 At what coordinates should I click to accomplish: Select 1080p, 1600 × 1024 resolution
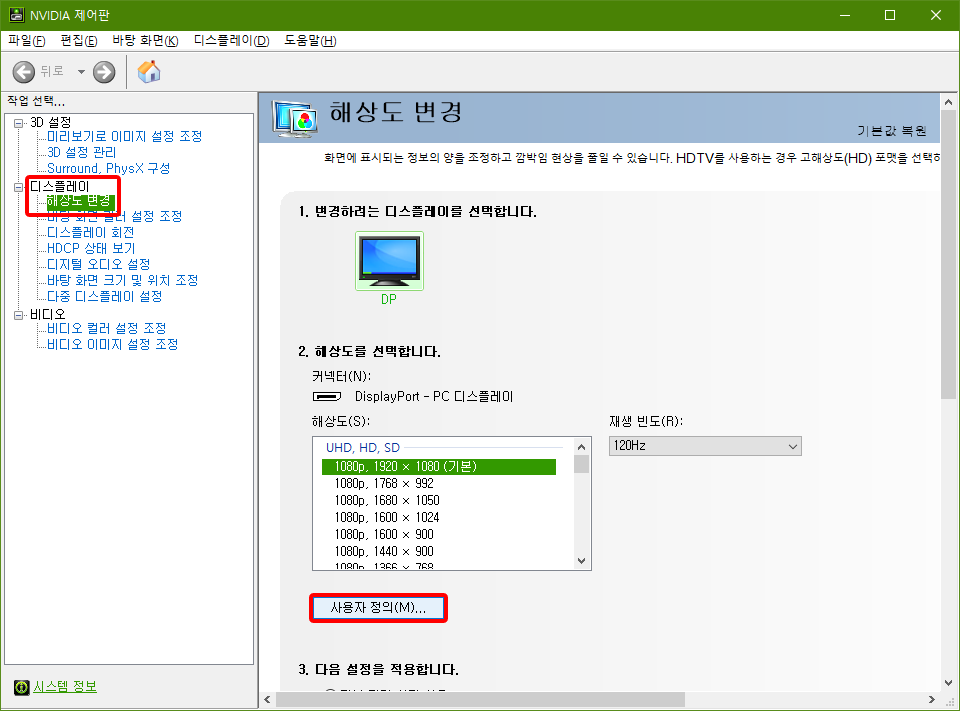tap(387, 517)
